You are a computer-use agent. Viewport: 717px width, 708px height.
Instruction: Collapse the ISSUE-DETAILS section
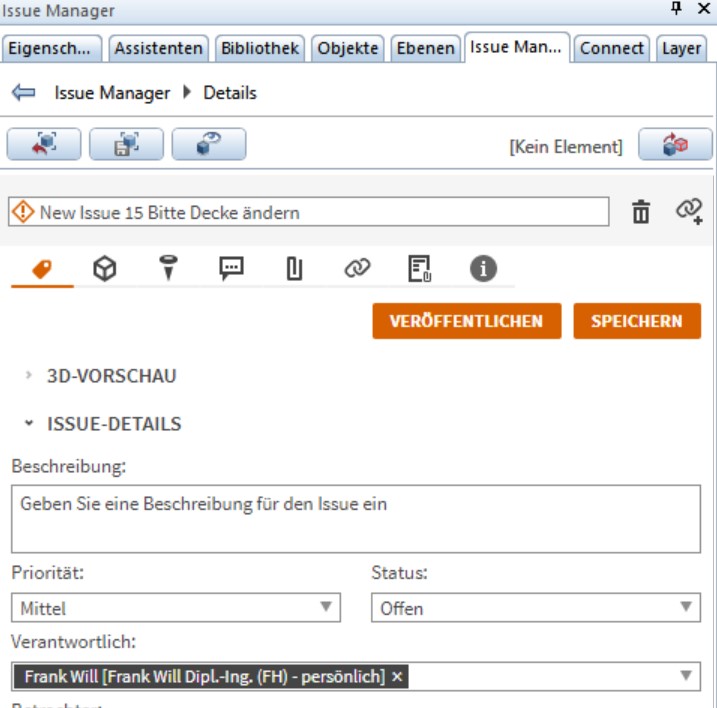pyautogui.click(x=113, y=424)
